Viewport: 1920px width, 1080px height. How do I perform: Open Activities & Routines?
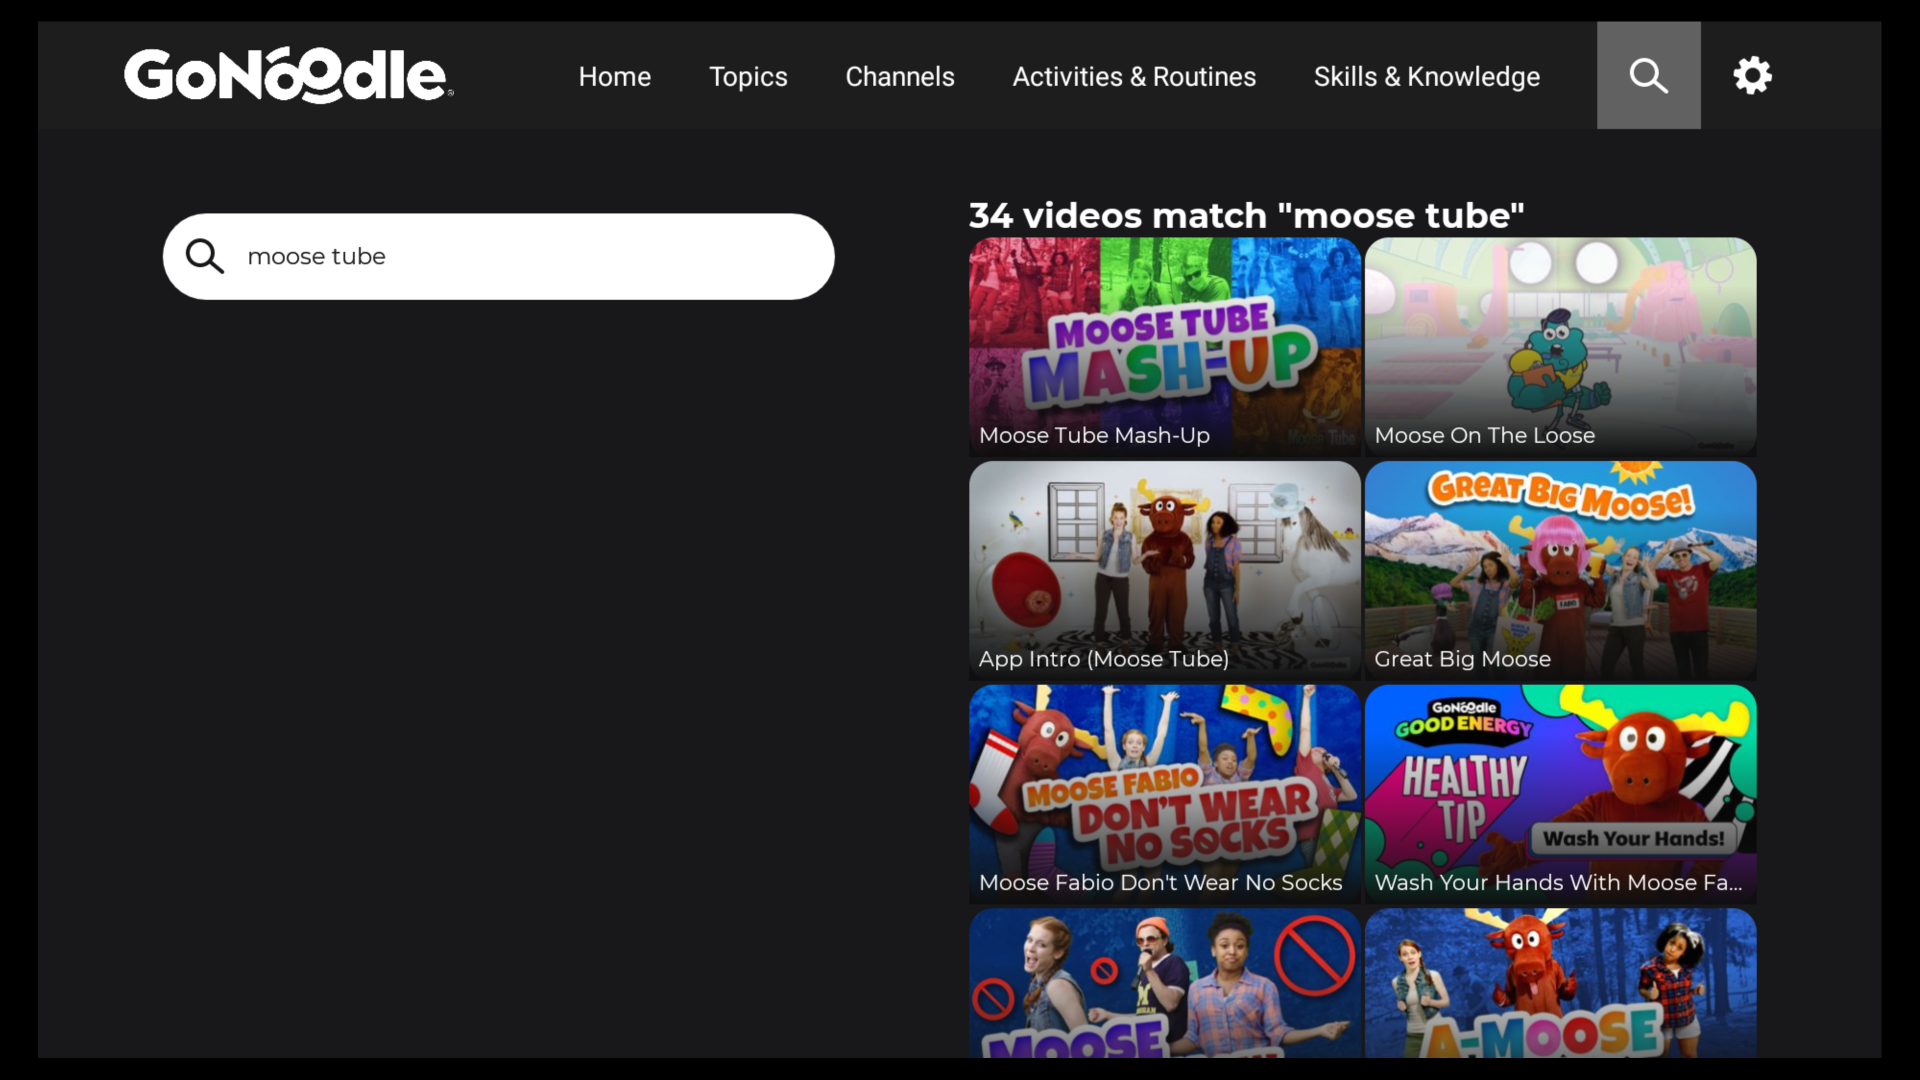pos(1134,76)
